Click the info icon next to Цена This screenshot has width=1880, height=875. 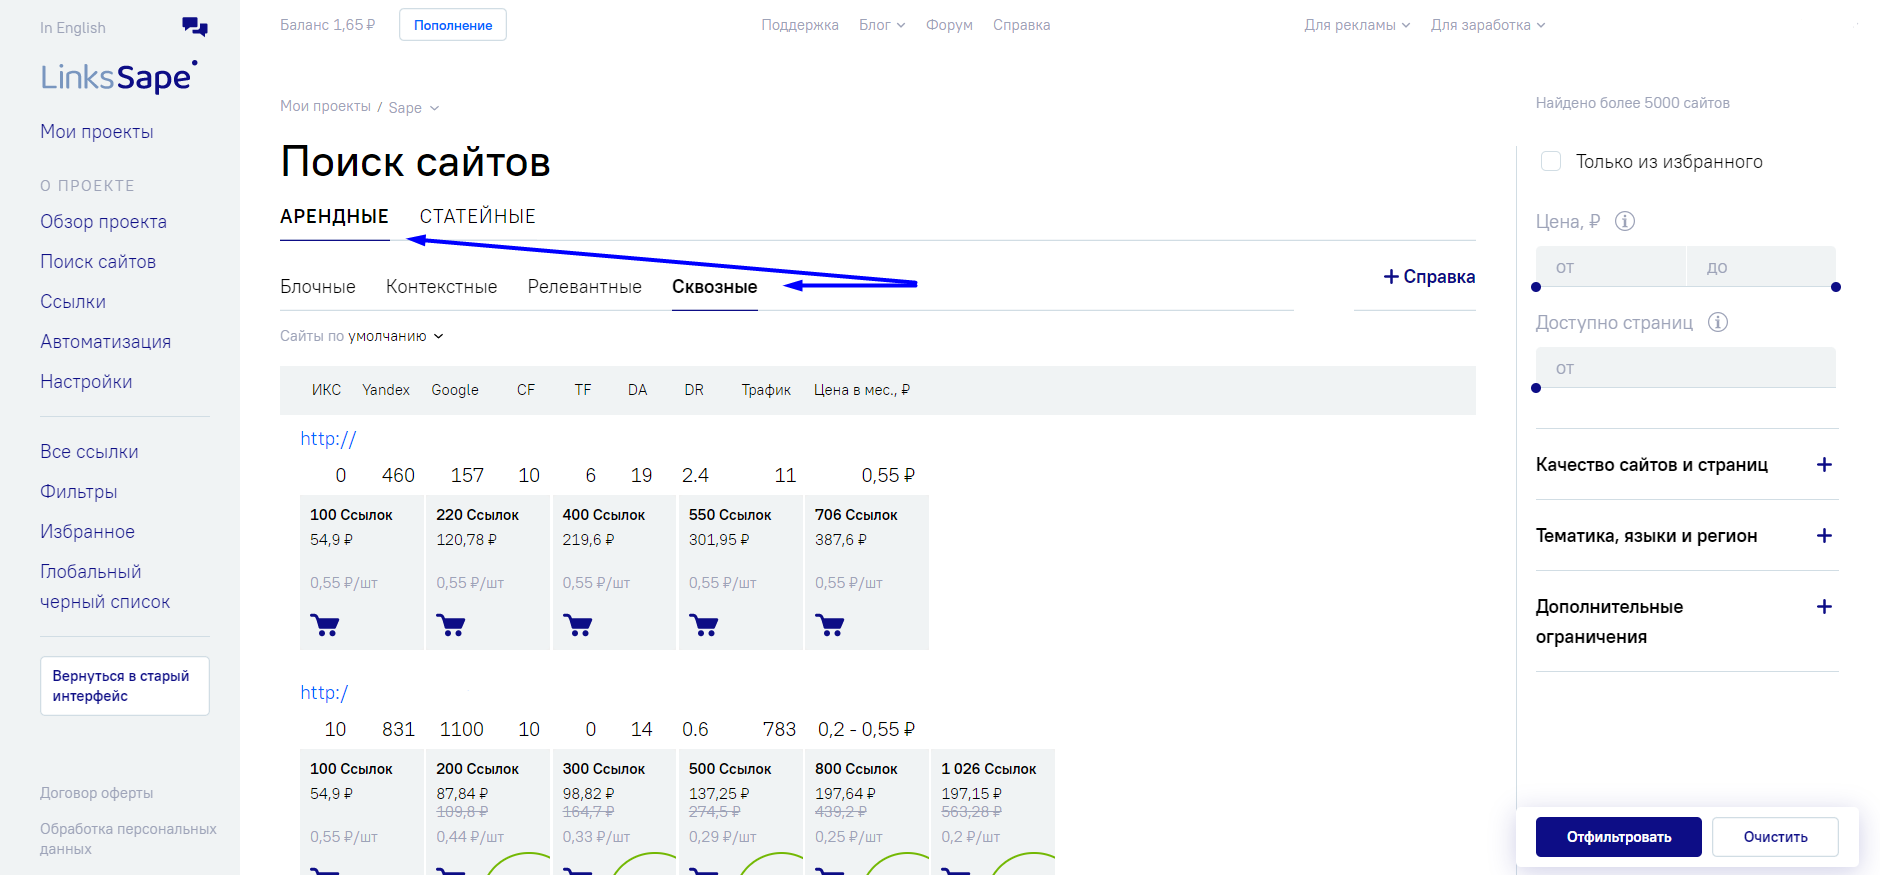pos(1625,221)
